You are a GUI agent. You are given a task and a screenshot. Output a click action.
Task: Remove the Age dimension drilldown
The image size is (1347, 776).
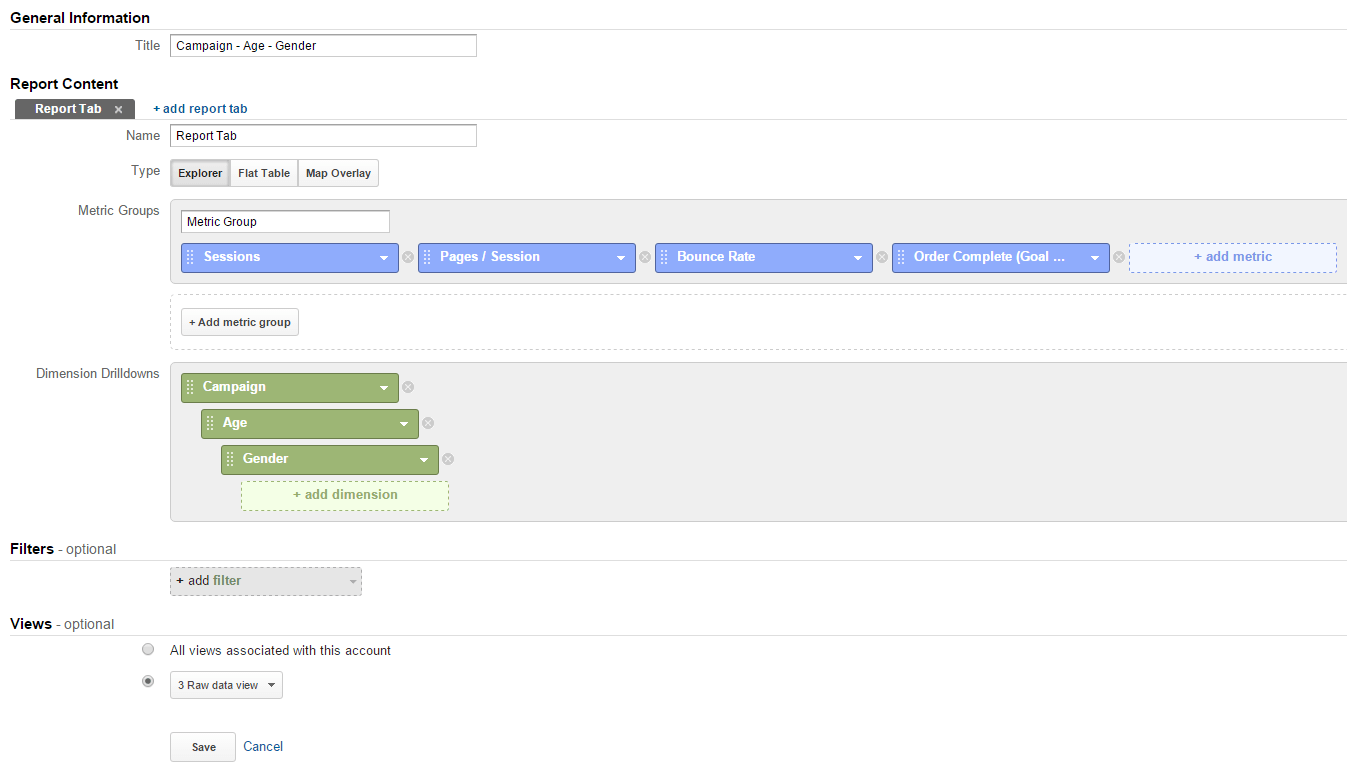(x=428, y=424)
